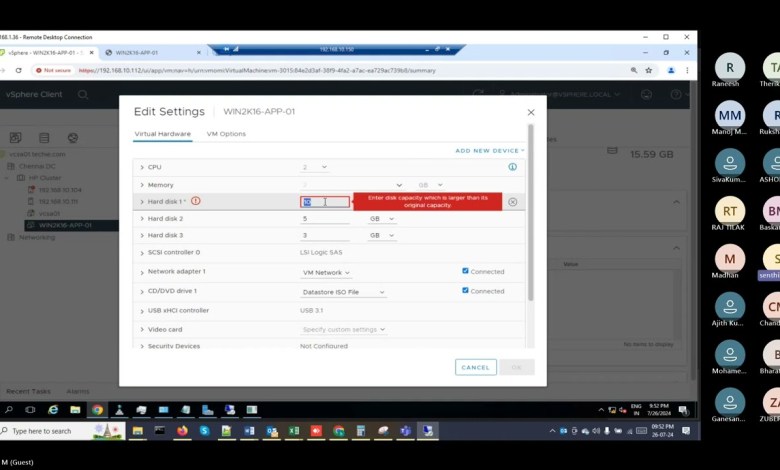This screenshot has height=470, width=780.
Task: Click the vSphere Client search icon
Action: pos(83,94)
